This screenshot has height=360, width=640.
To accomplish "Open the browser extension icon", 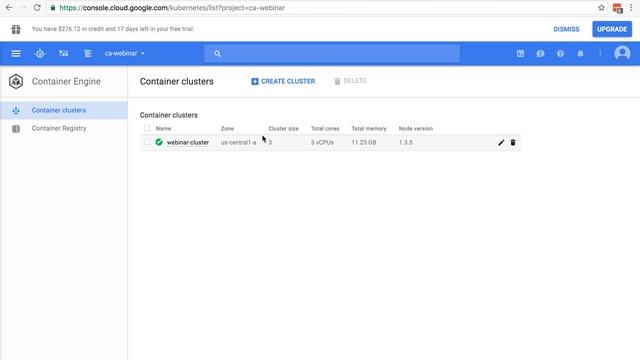I will click(617, 8).
